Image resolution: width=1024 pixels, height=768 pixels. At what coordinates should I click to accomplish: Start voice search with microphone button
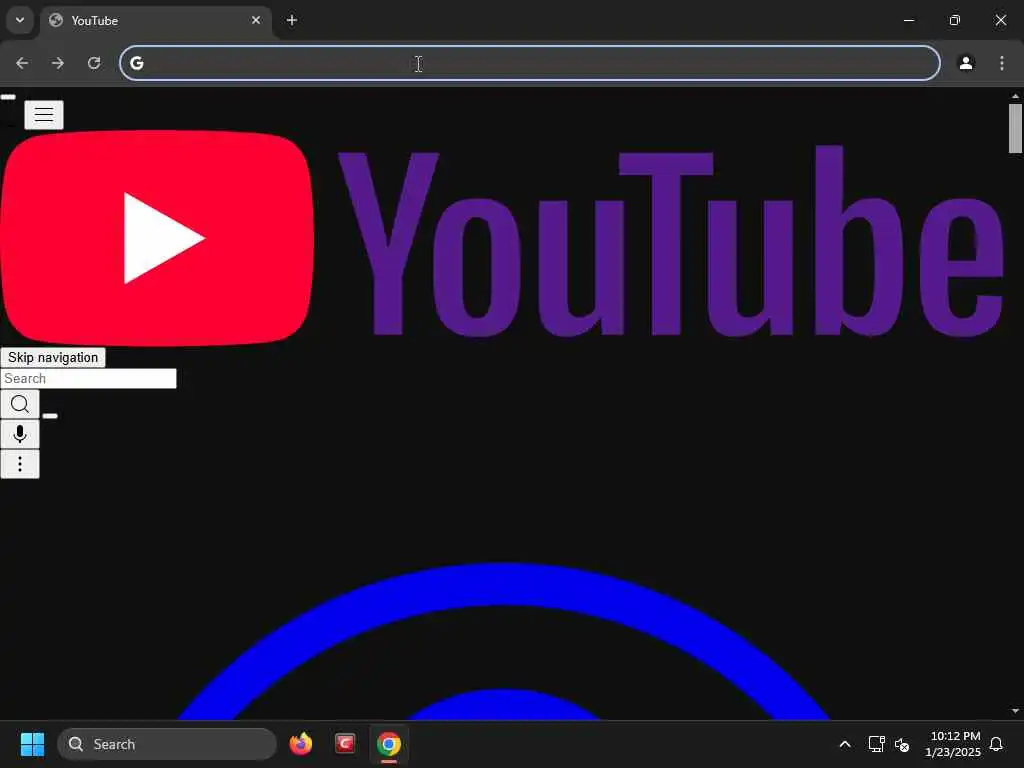click(x=20, y=434)
